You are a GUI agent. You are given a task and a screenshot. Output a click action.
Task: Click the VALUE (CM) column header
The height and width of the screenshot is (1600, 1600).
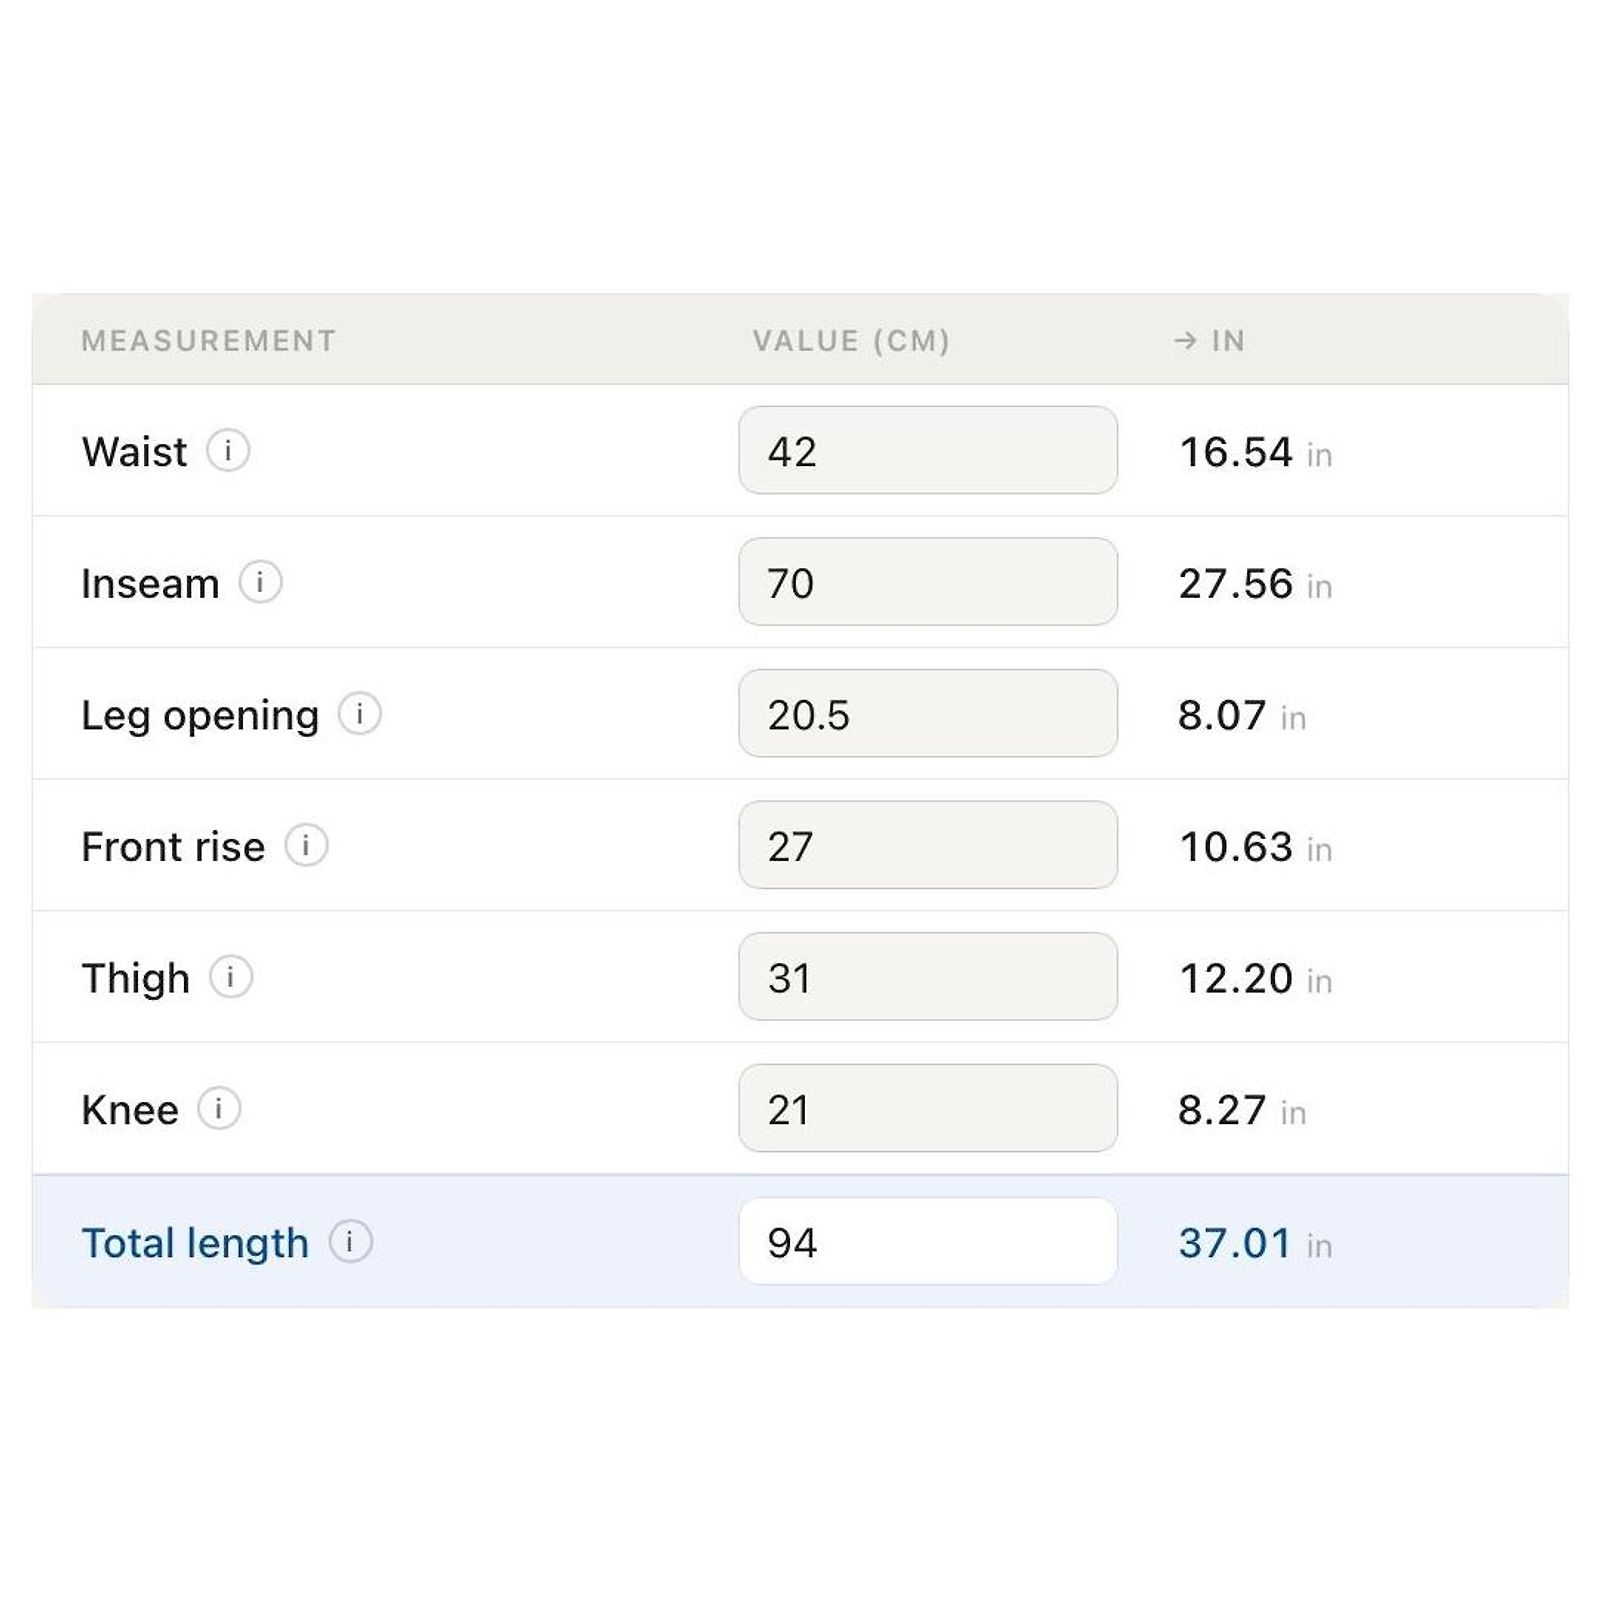point(851,341)
